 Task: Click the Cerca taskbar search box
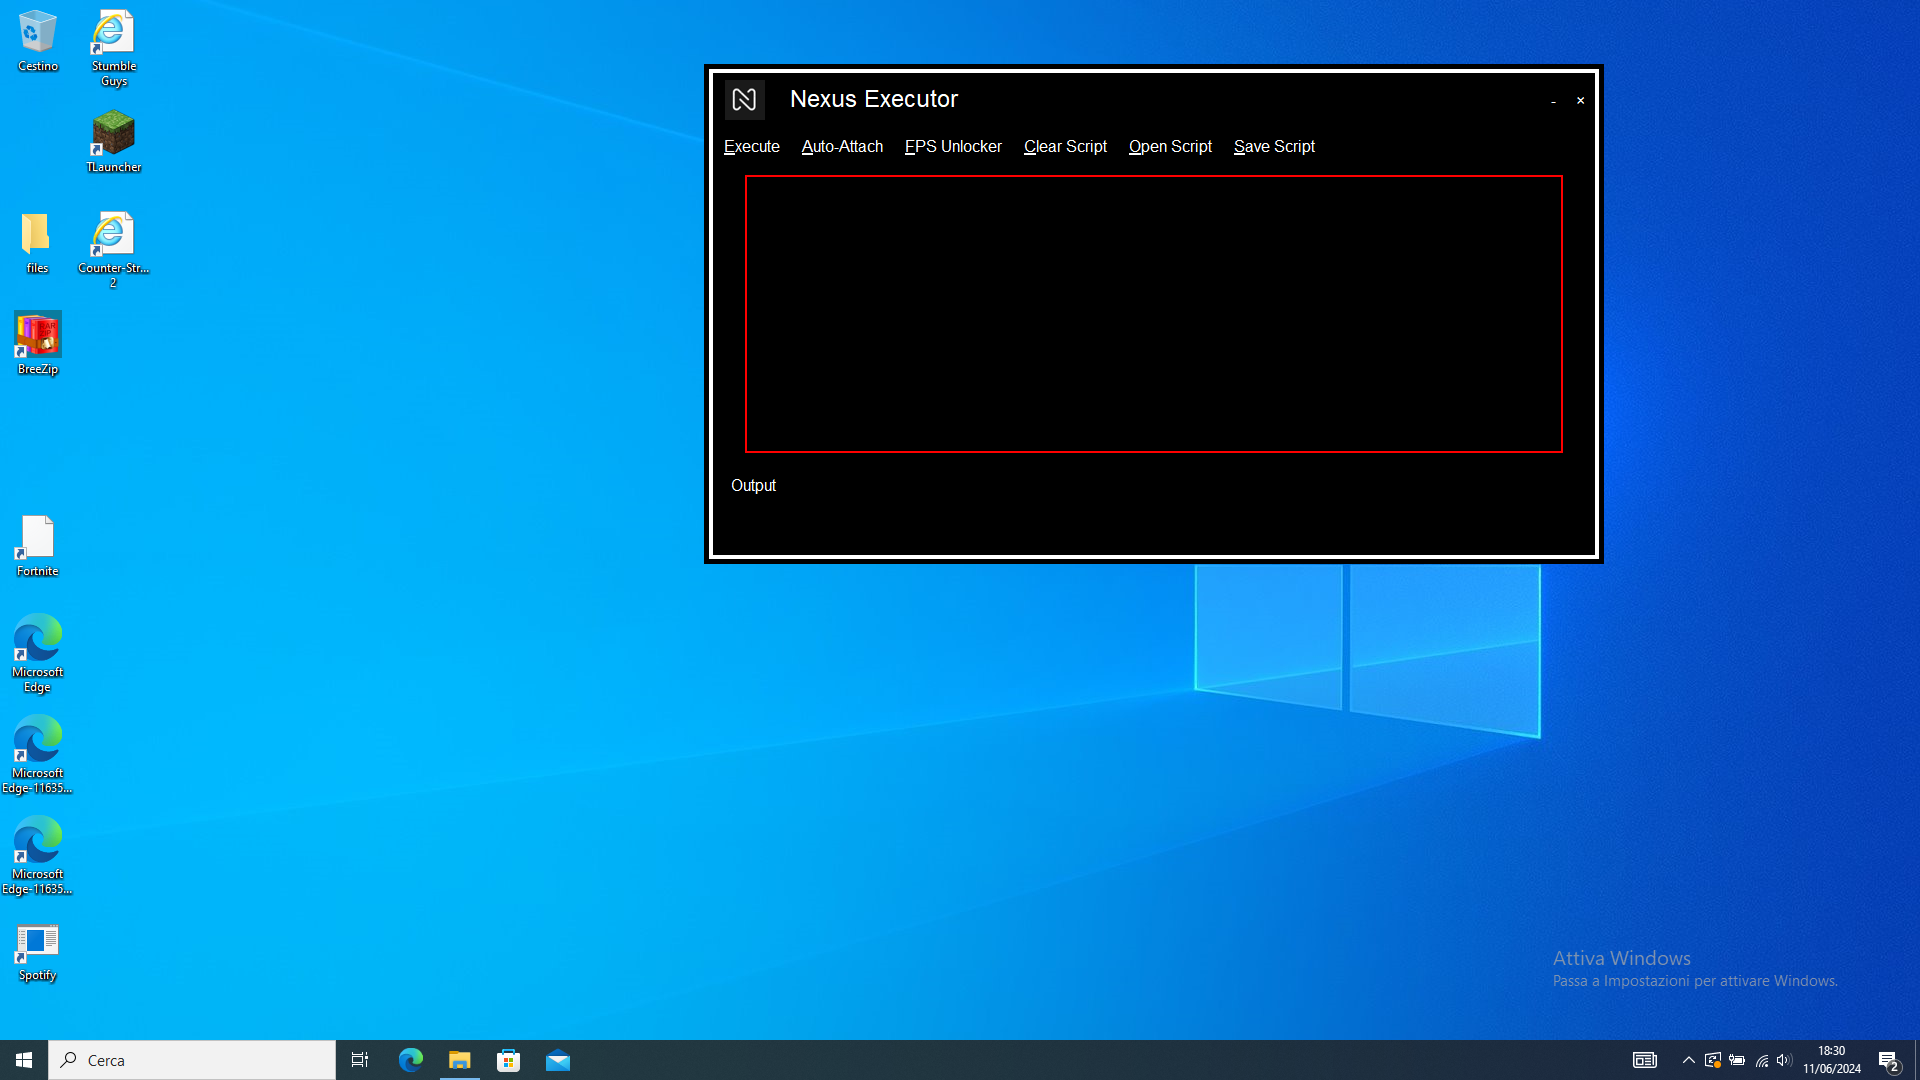192,1060
